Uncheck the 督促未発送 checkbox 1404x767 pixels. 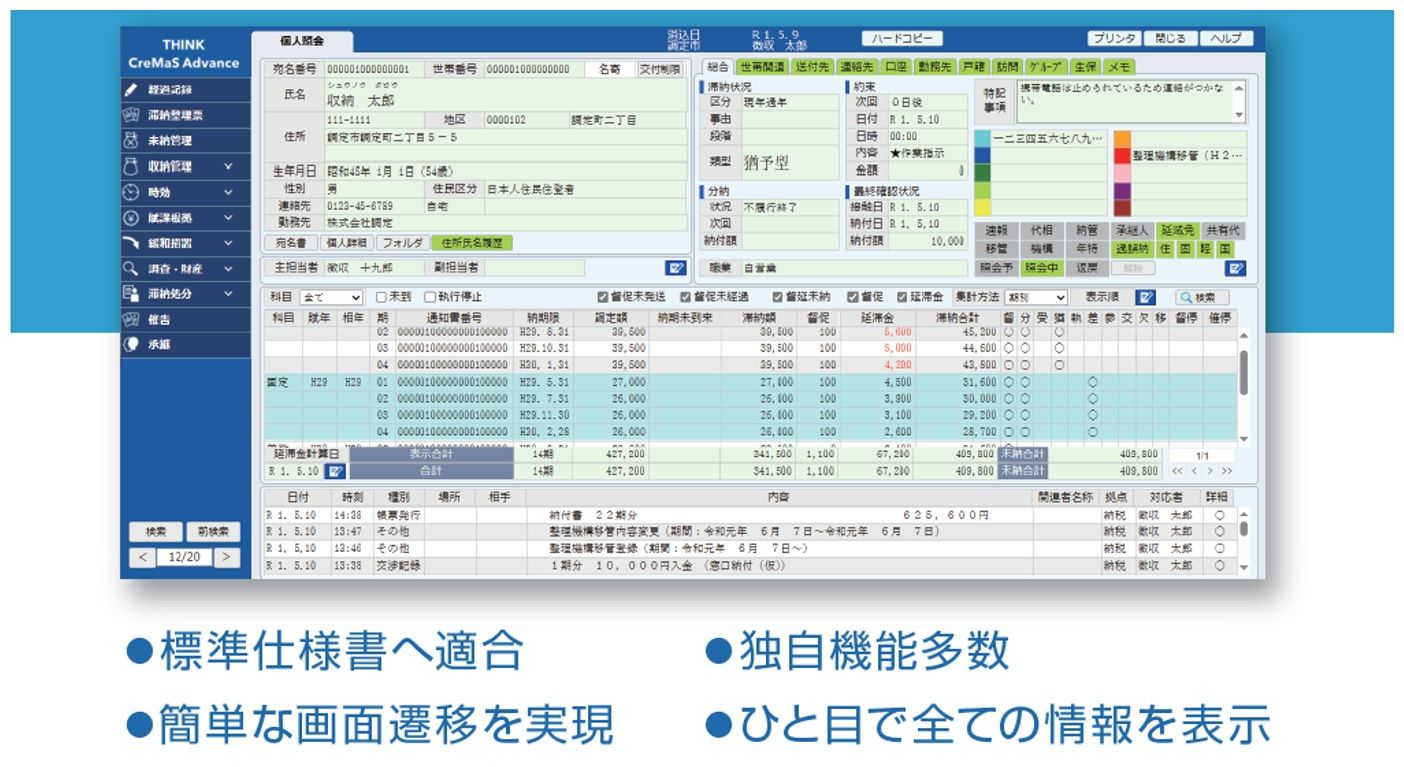click(x=602, y=297)
